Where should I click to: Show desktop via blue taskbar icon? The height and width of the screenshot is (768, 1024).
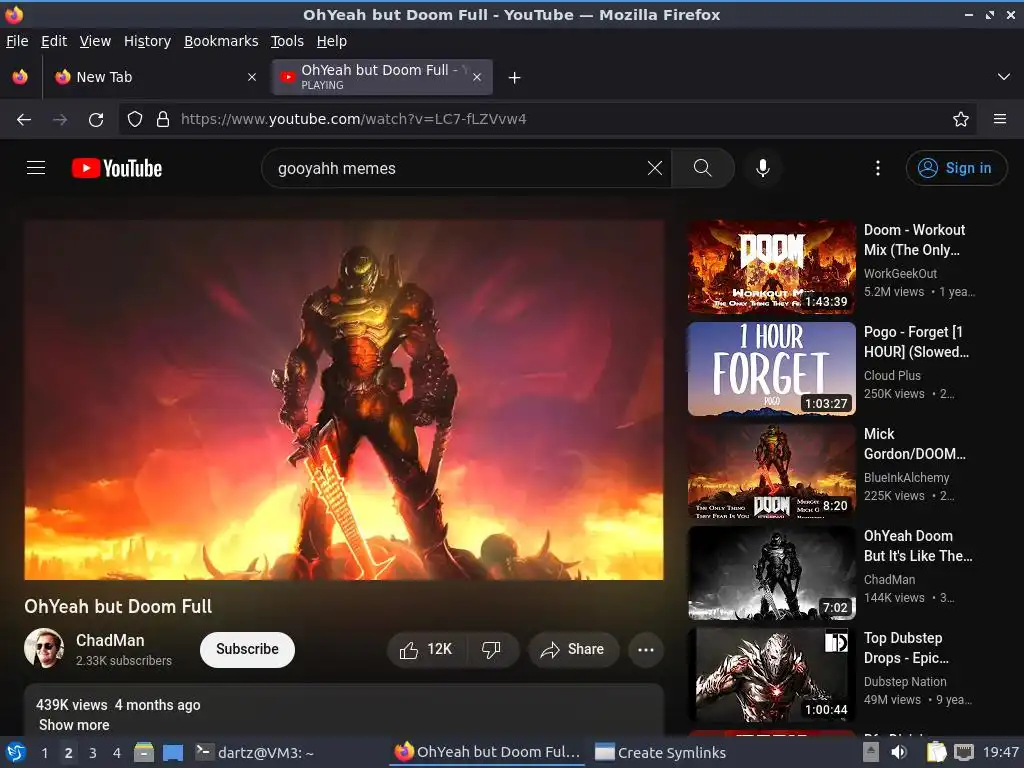click(173, 752)
